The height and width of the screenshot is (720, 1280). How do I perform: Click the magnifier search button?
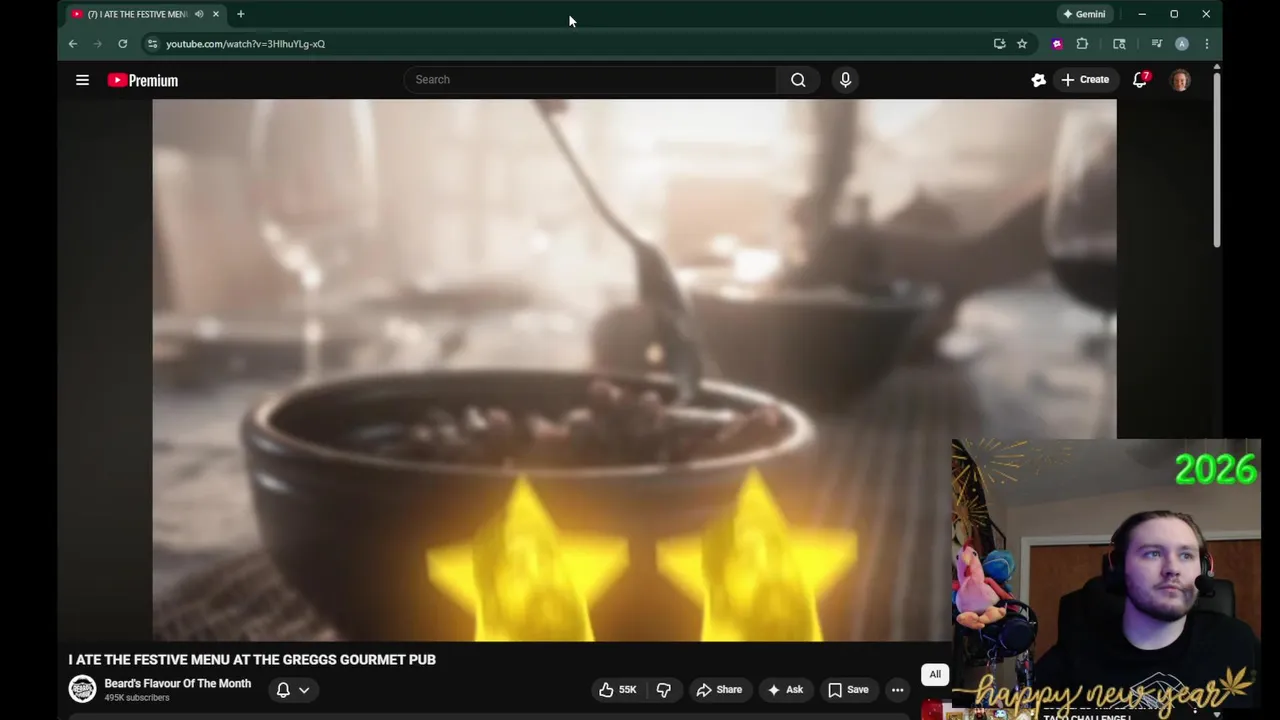798,80
